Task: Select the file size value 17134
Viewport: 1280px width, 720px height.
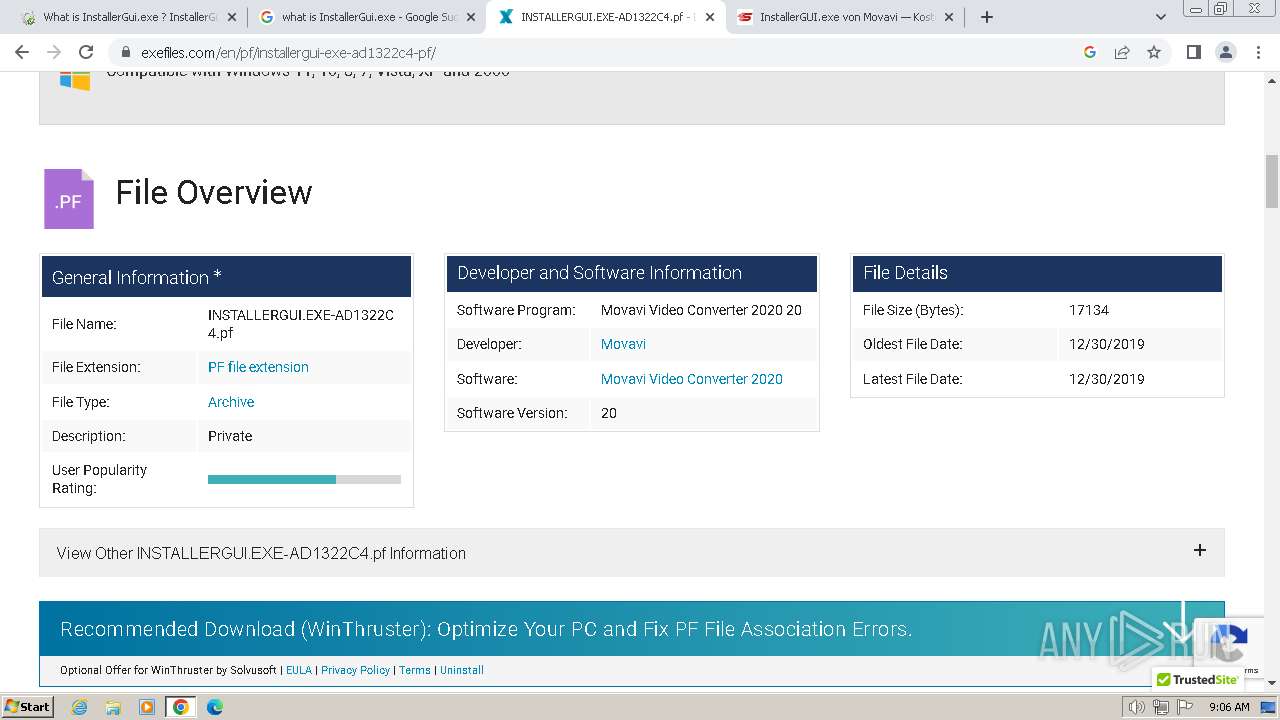Action: point(1089,310)
